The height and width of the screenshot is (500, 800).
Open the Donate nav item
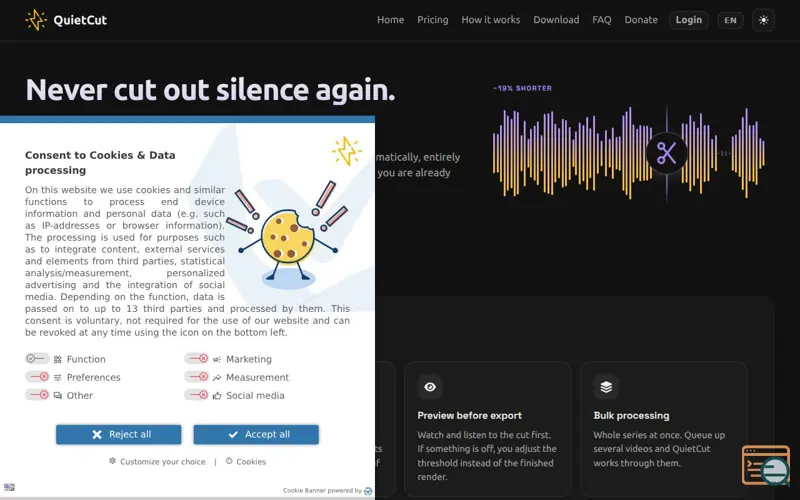(641, 20)
